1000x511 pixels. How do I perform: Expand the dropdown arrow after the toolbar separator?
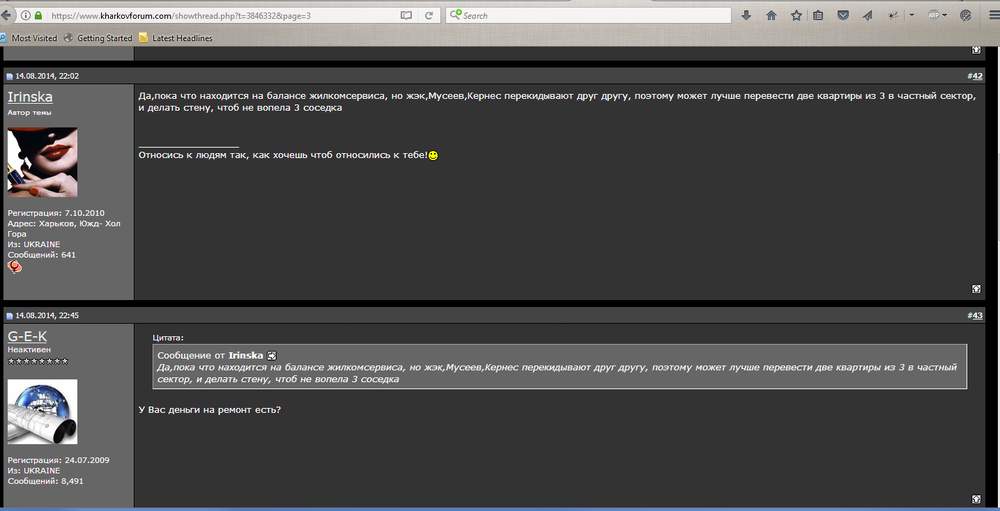tap(911, 15)
